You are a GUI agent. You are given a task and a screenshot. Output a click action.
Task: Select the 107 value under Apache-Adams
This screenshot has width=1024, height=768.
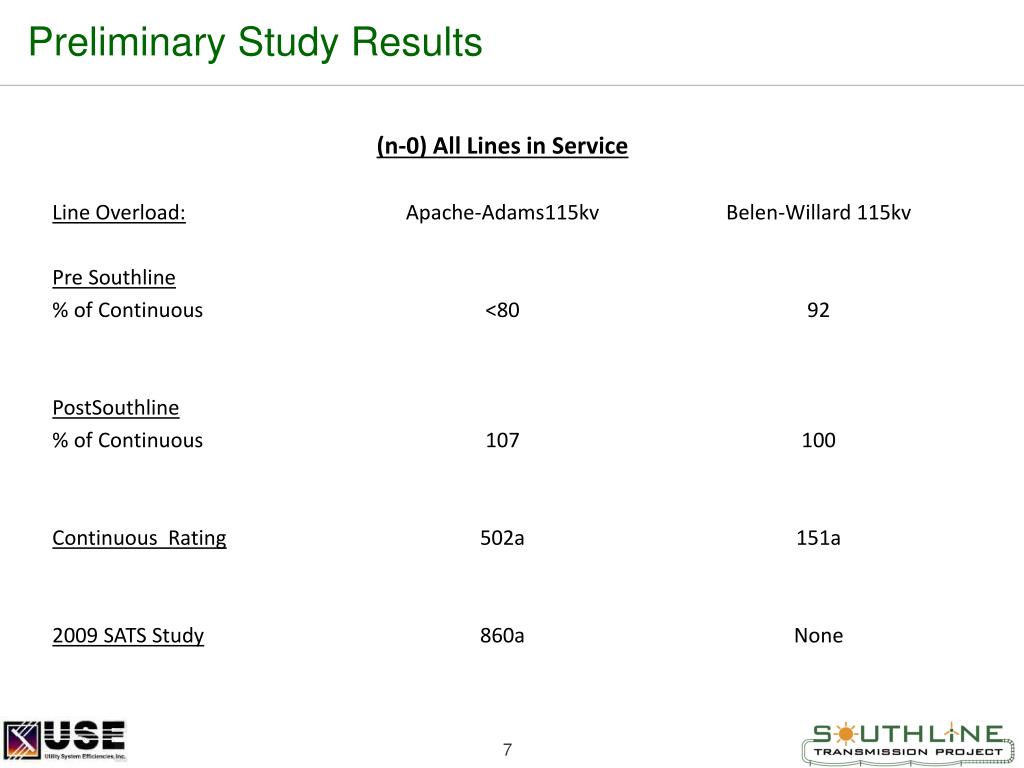502,440
